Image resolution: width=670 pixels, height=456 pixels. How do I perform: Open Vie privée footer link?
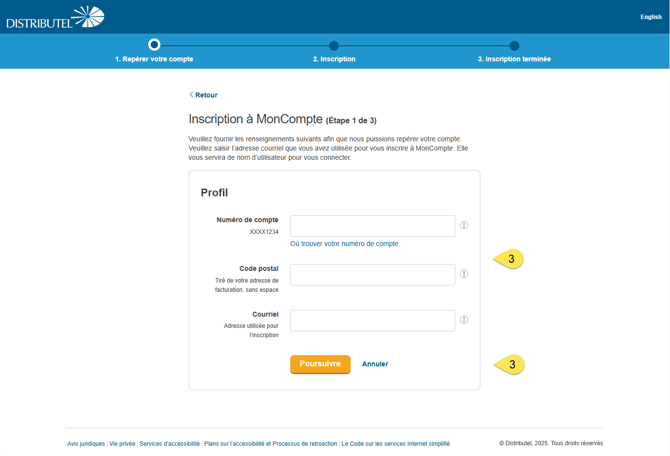point(122,443)
